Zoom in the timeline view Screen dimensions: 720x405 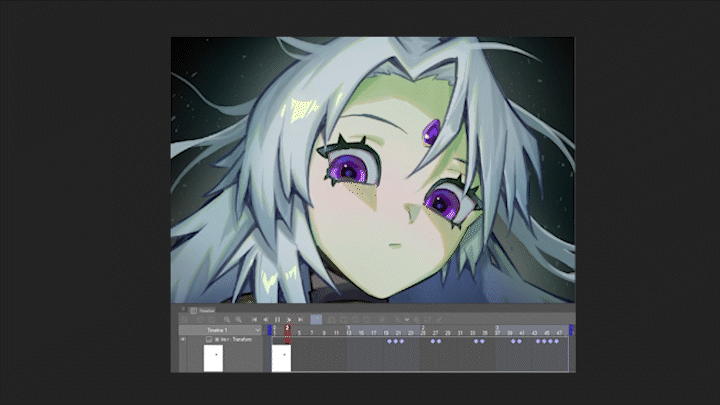pyautogui.click(x=239, y=320)
